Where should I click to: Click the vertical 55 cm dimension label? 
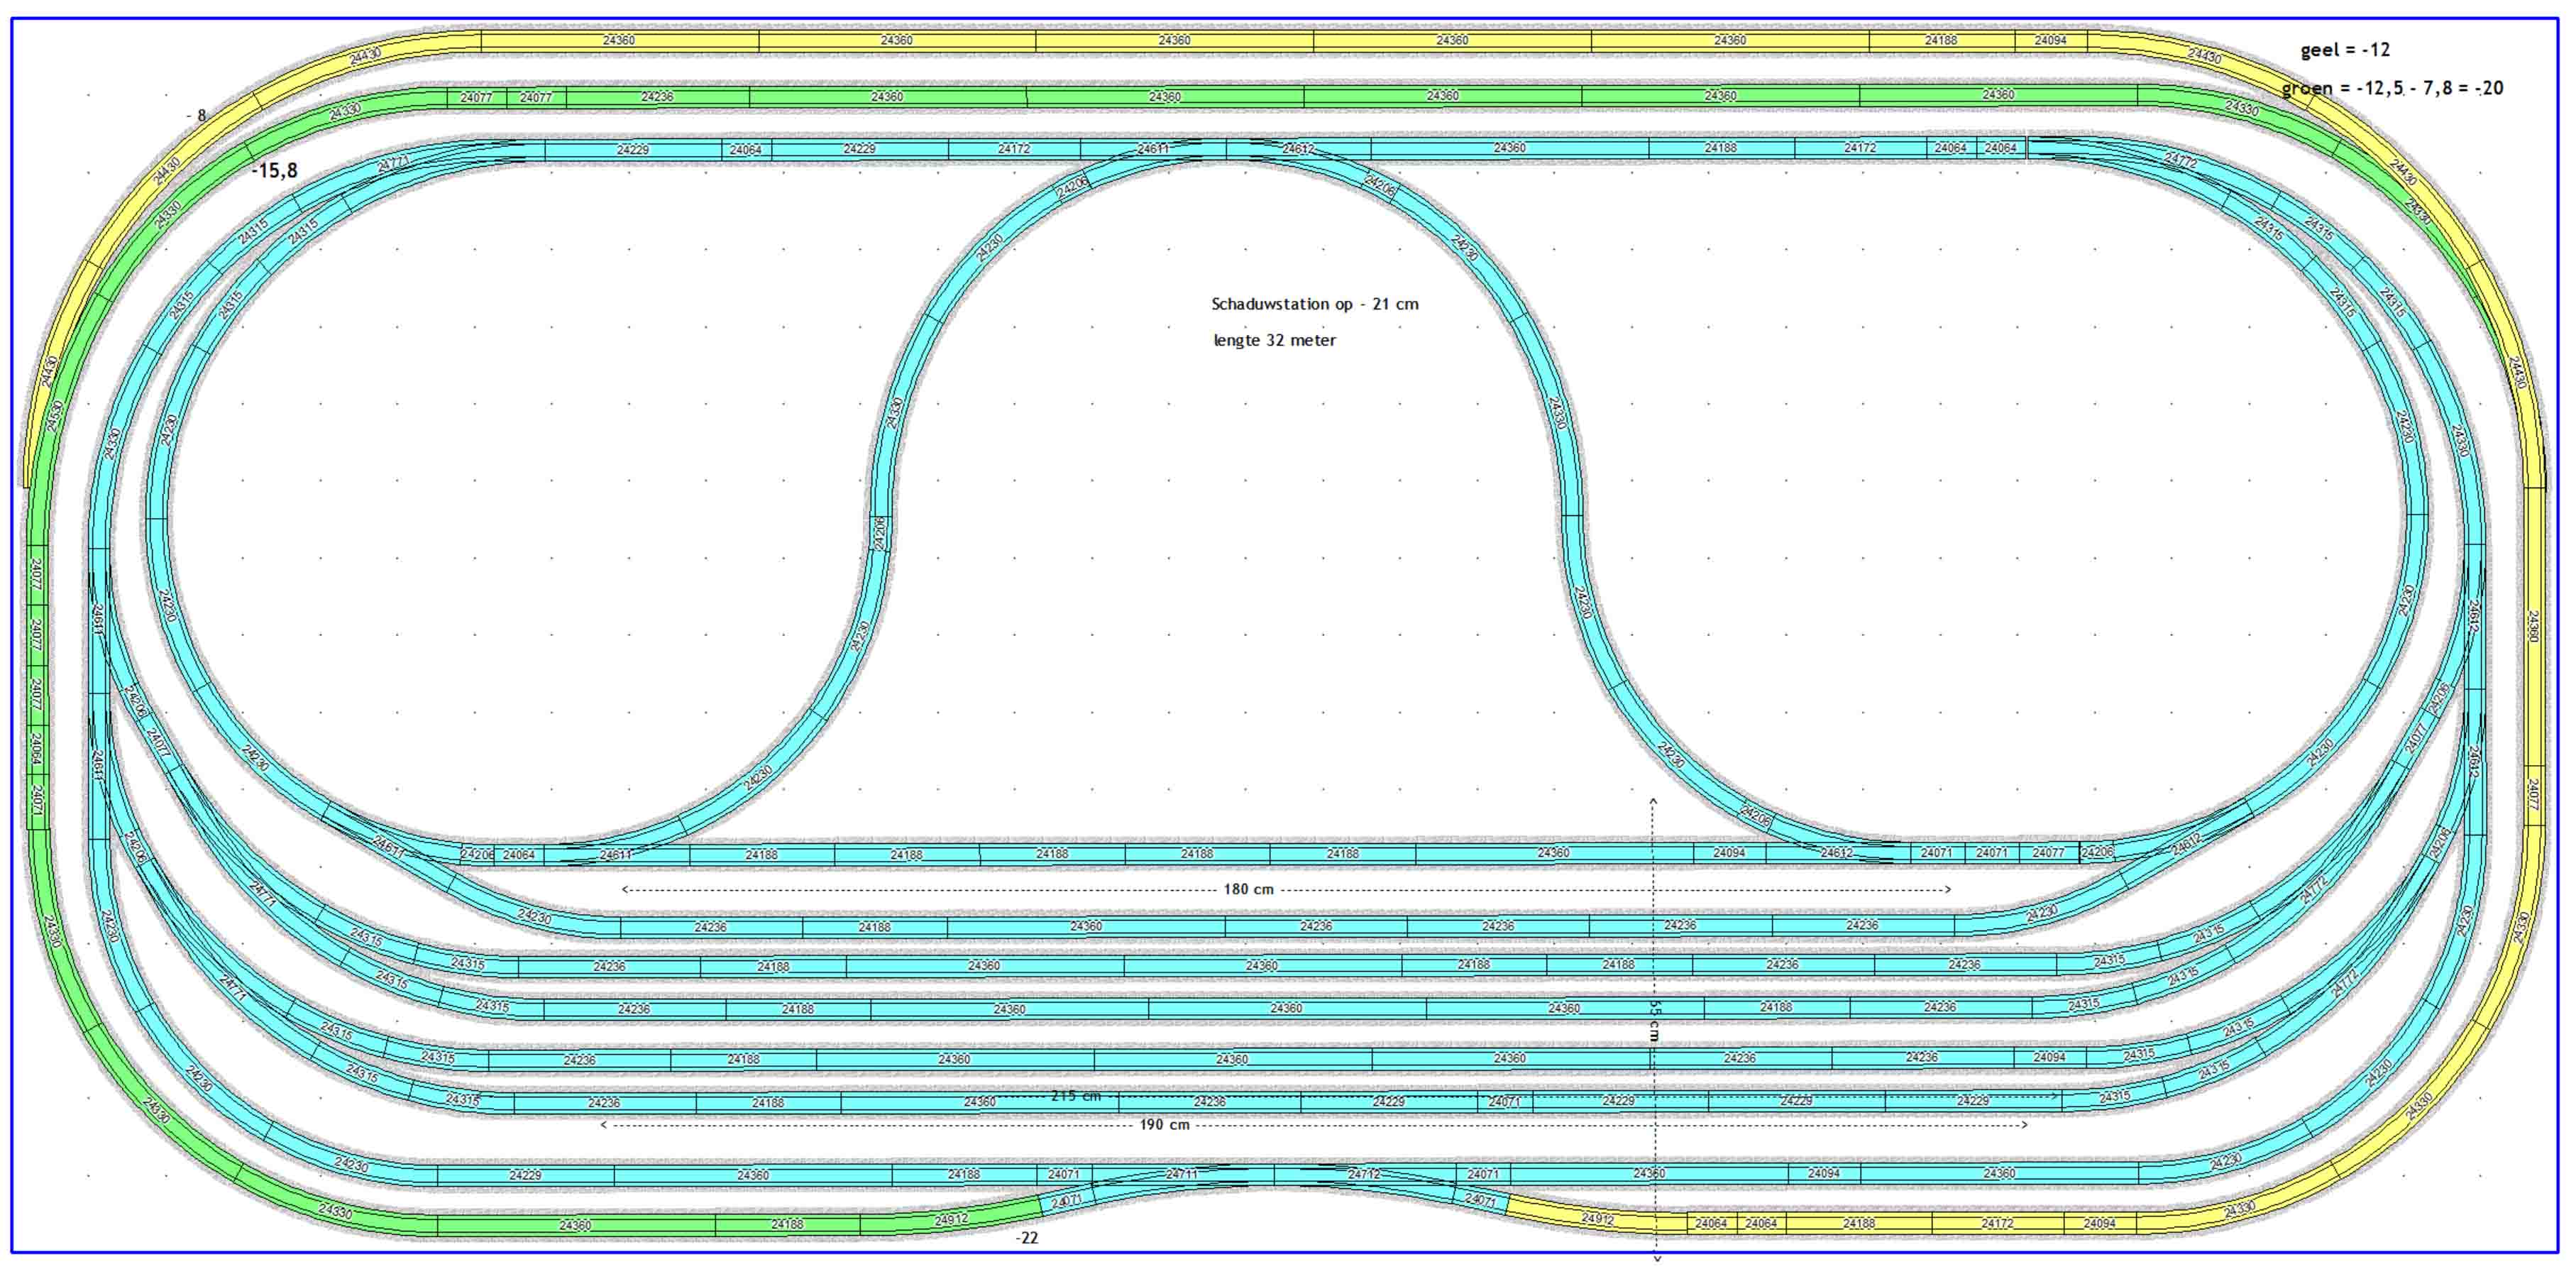point(1653,1020)
